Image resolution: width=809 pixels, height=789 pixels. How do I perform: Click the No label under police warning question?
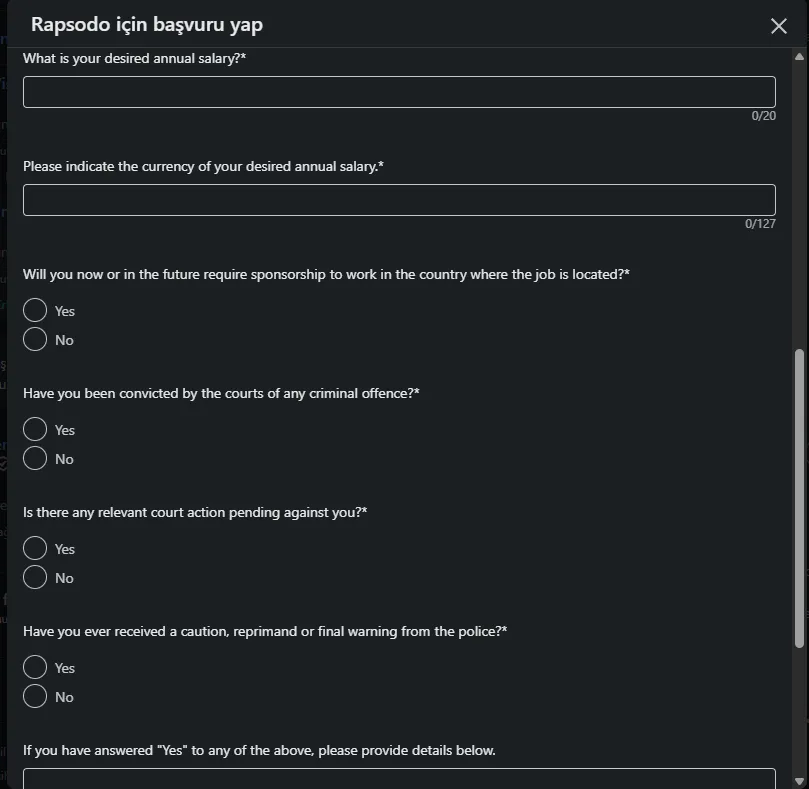click(x=64, y=697)
